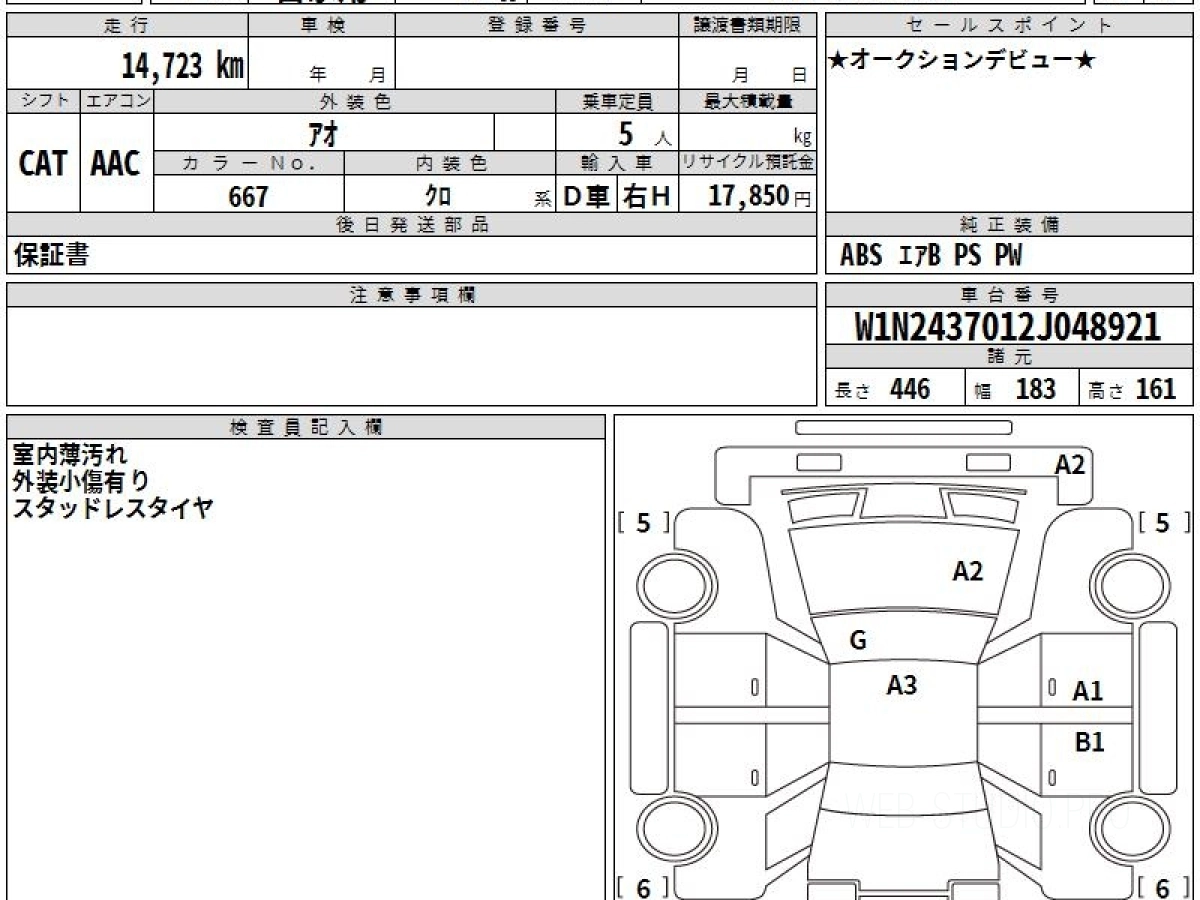Select the equipment list ABS エアB PS PW
This screenshot has width=1200, height=900.
click(x=931, y=256)
